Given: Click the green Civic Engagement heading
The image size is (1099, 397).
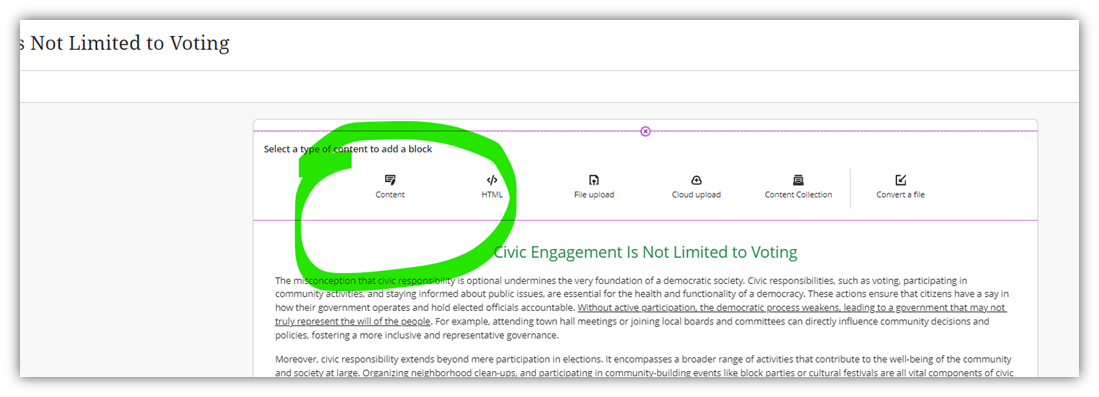Looking at the screenshot, I should [645, 252].
